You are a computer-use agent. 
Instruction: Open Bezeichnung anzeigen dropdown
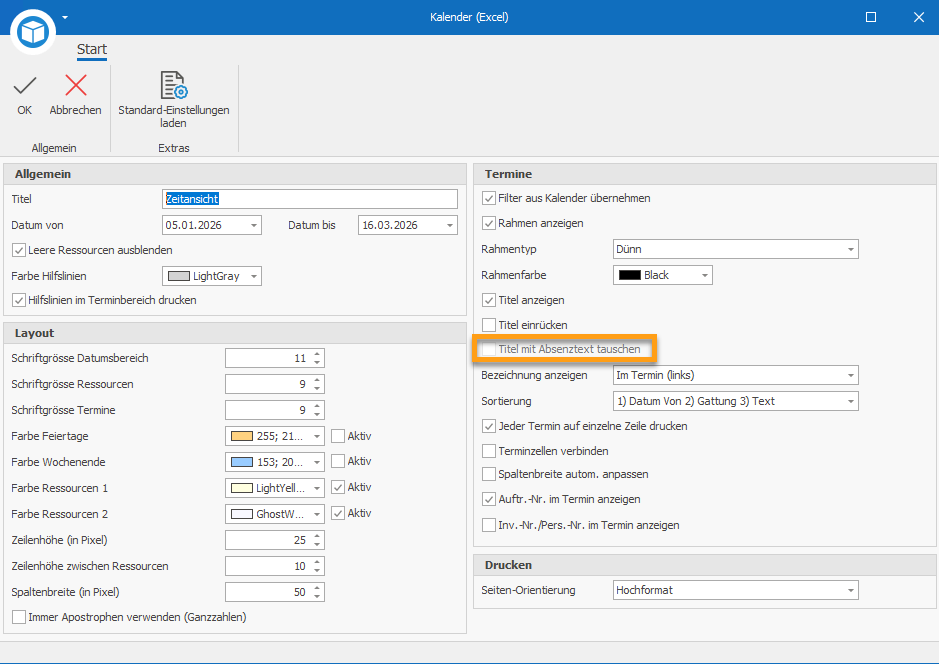point(849,375)
